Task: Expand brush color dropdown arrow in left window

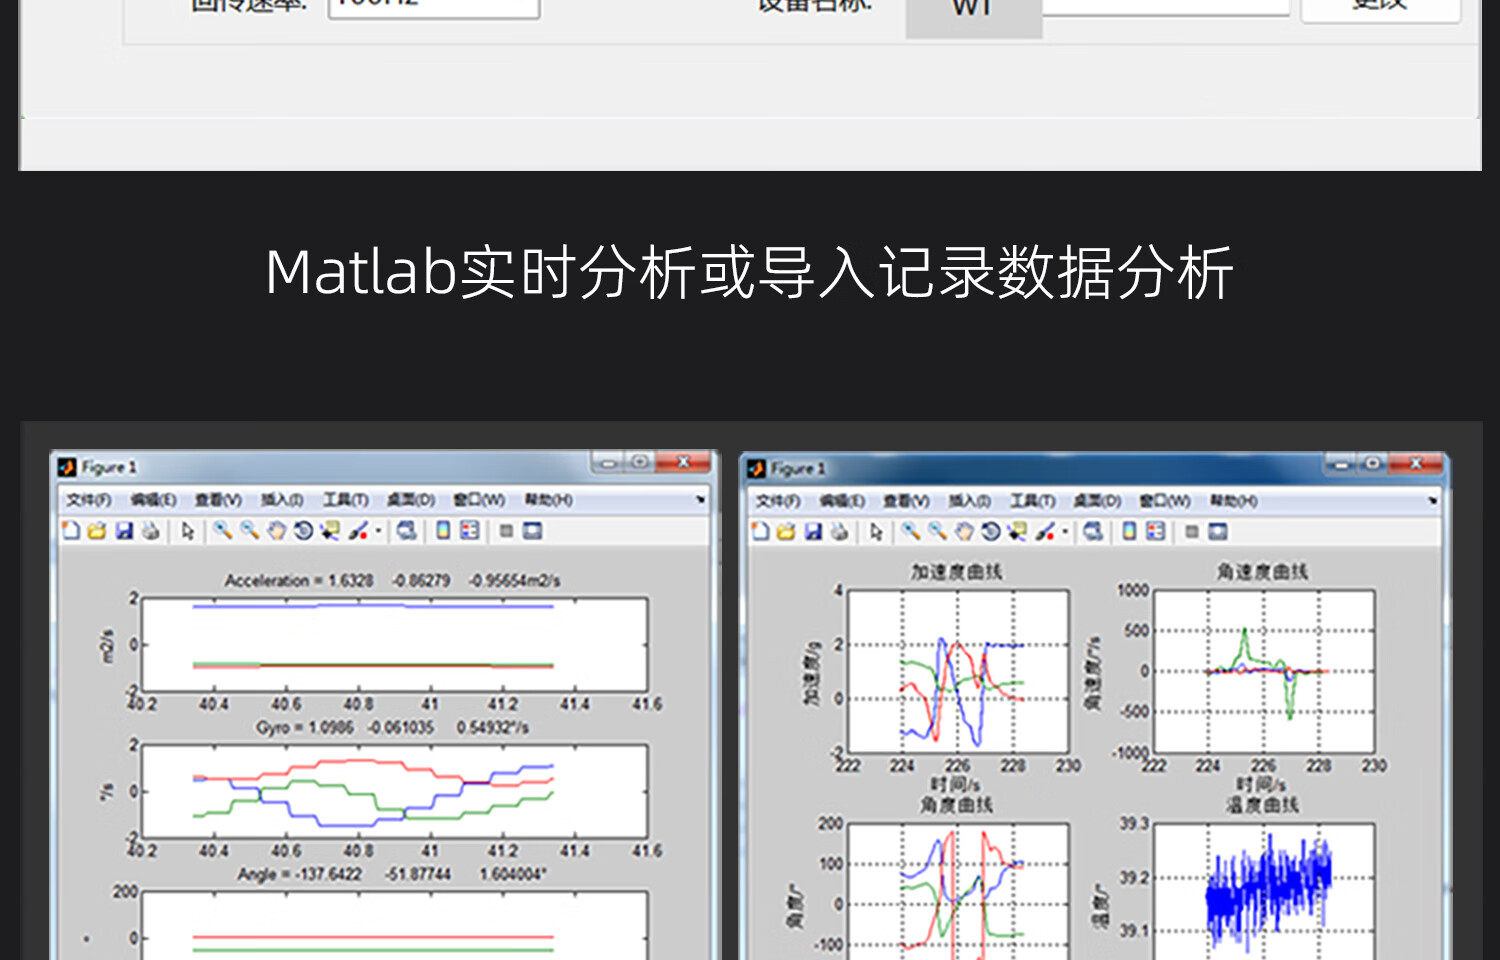Action: click(x=379, y=532)
